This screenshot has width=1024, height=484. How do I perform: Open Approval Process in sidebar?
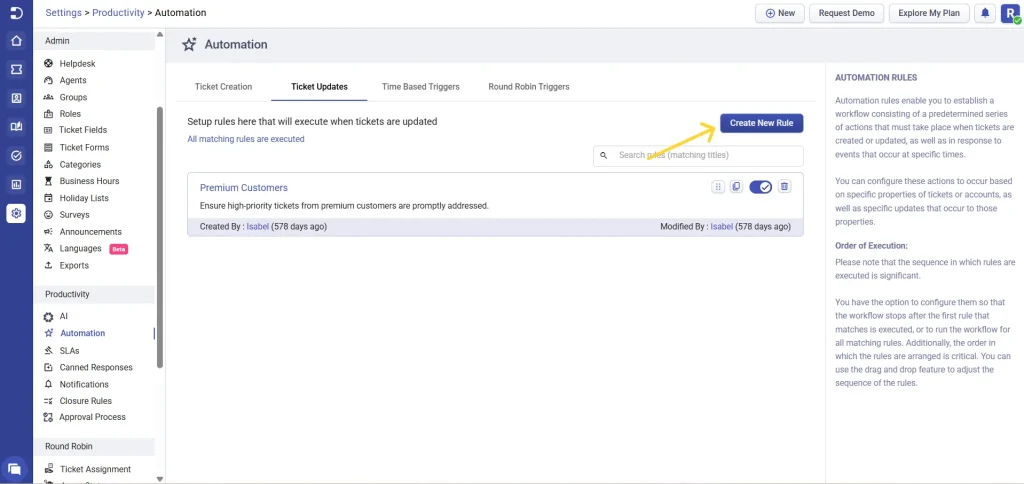[92, 417]
